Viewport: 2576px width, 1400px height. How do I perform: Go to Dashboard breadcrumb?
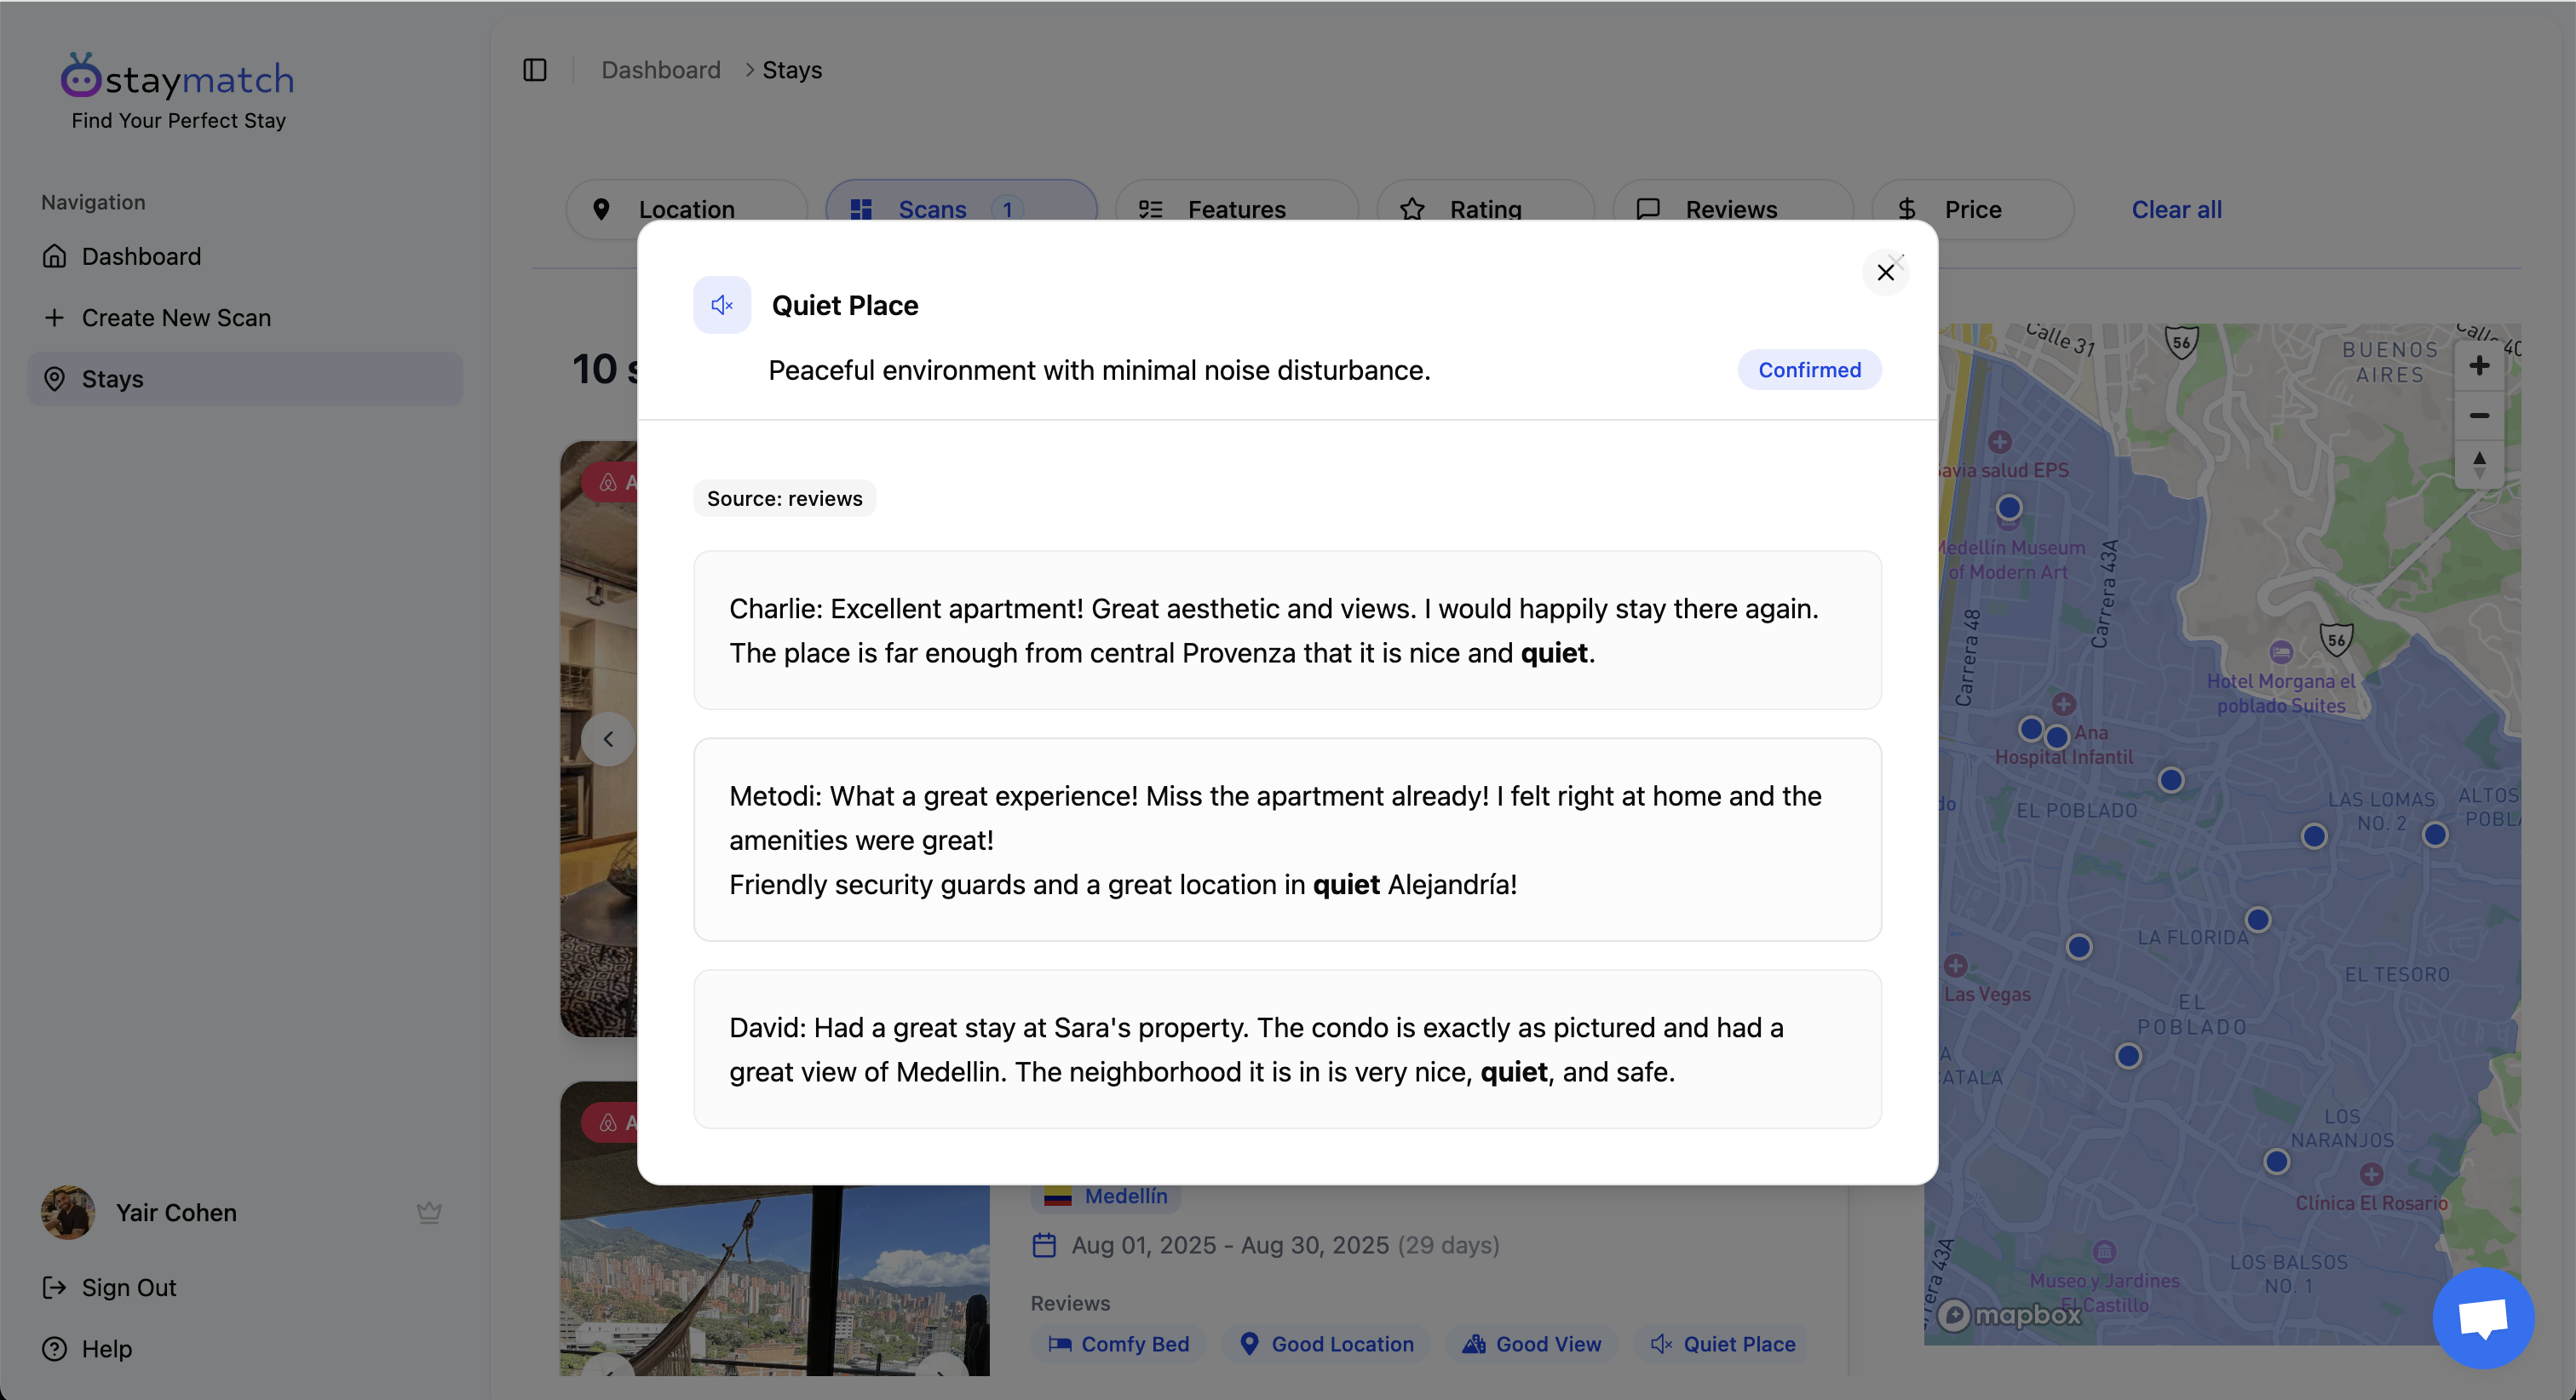(660, 70)
